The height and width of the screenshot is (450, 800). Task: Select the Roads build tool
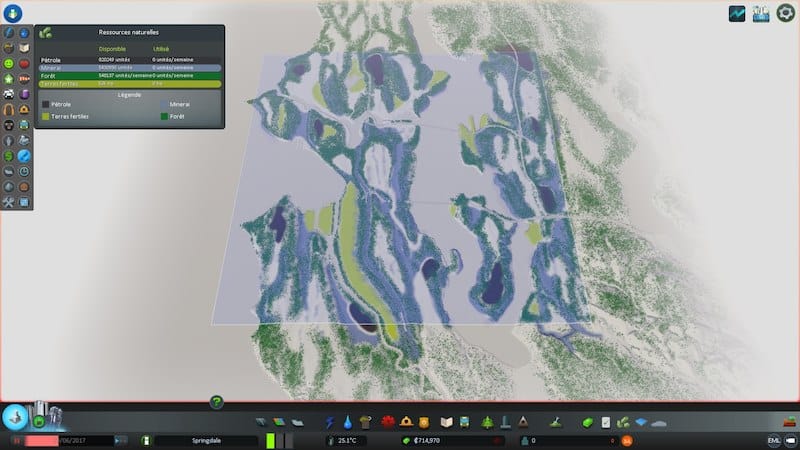click(262, 422)
